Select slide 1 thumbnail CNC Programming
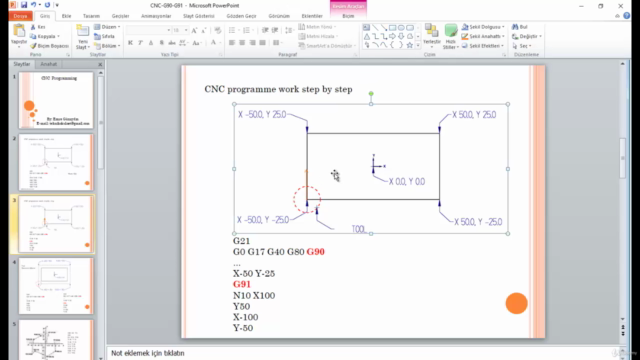 56,100
